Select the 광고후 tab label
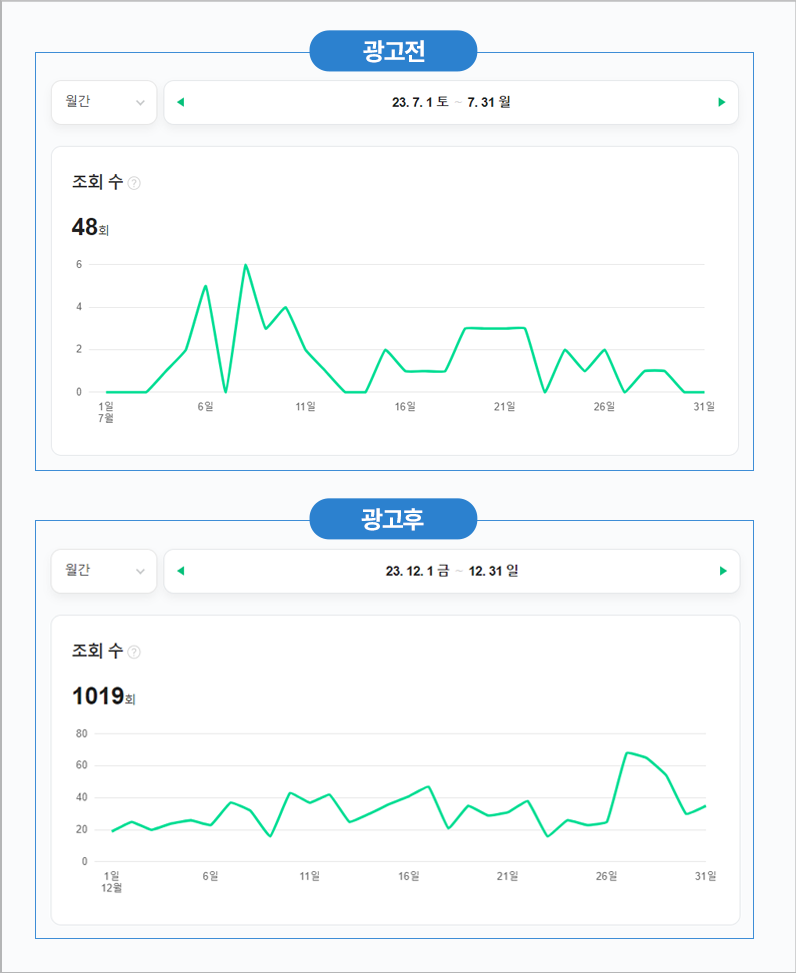796x973 pixels. point(393,519)
